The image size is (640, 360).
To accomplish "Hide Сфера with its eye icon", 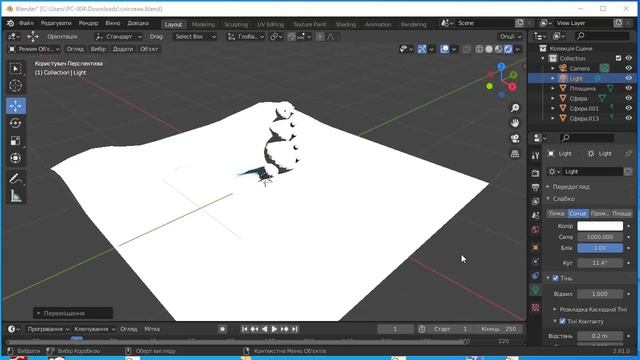I will [629, 98].
